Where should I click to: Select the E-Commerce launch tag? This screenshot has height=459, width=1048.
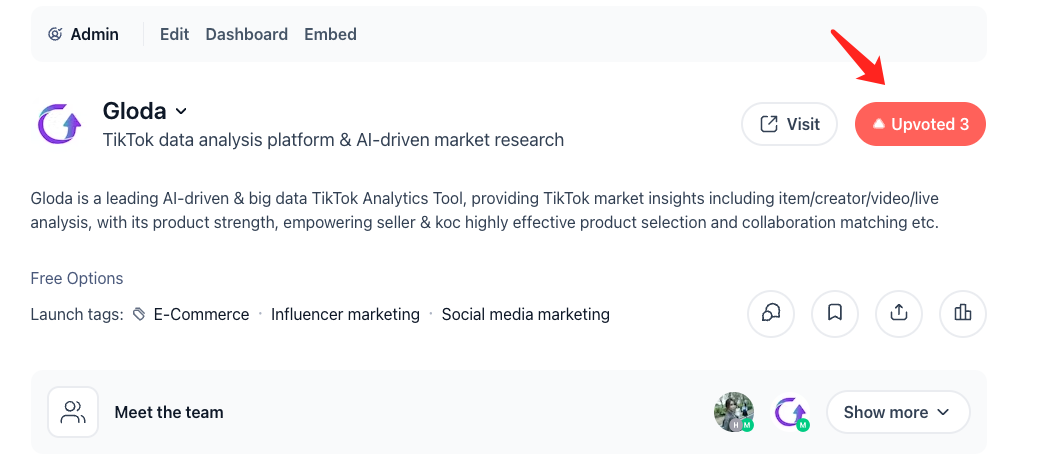pos(201,314)
